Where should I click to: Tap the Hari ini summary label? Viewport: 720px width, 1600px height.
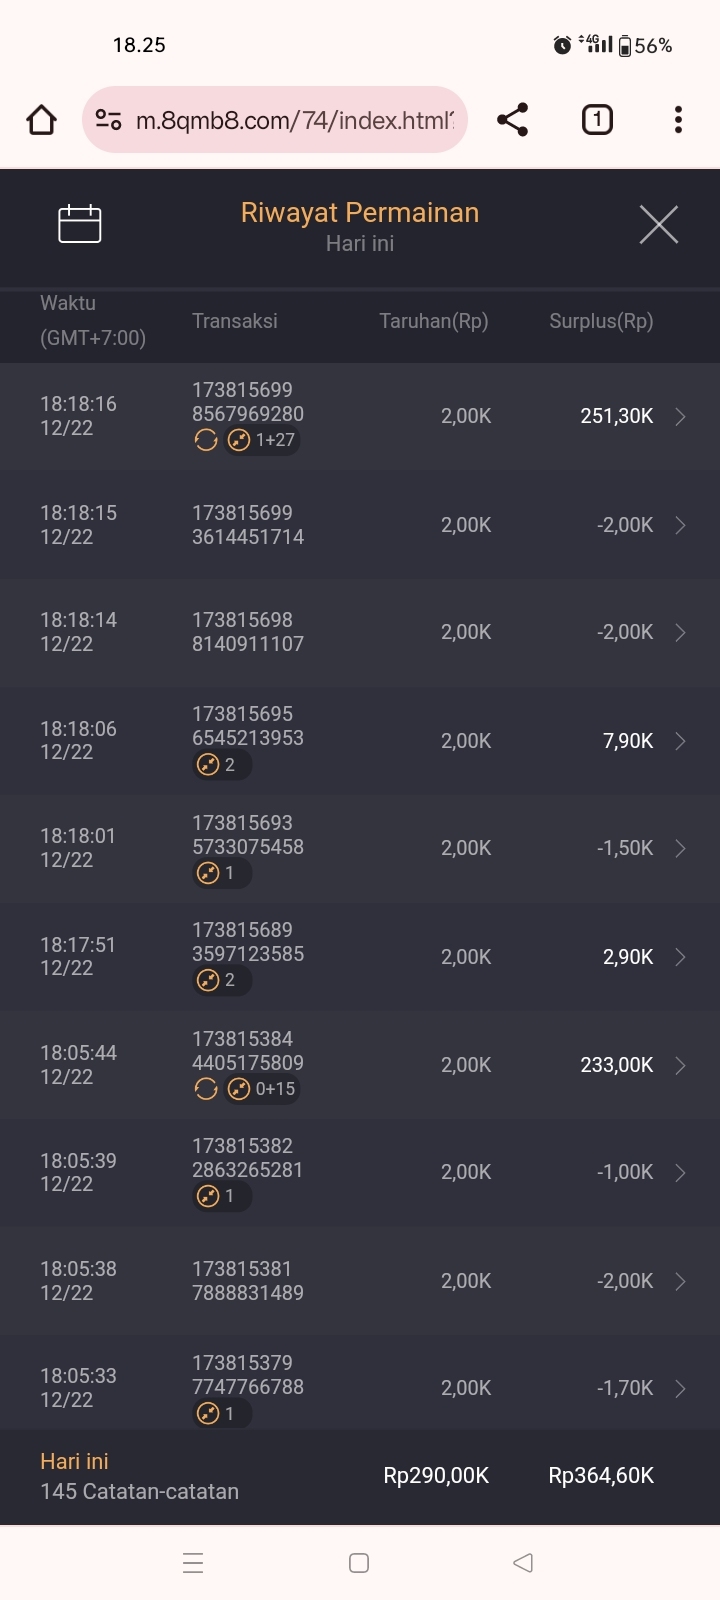click(x=74, y=1461)
